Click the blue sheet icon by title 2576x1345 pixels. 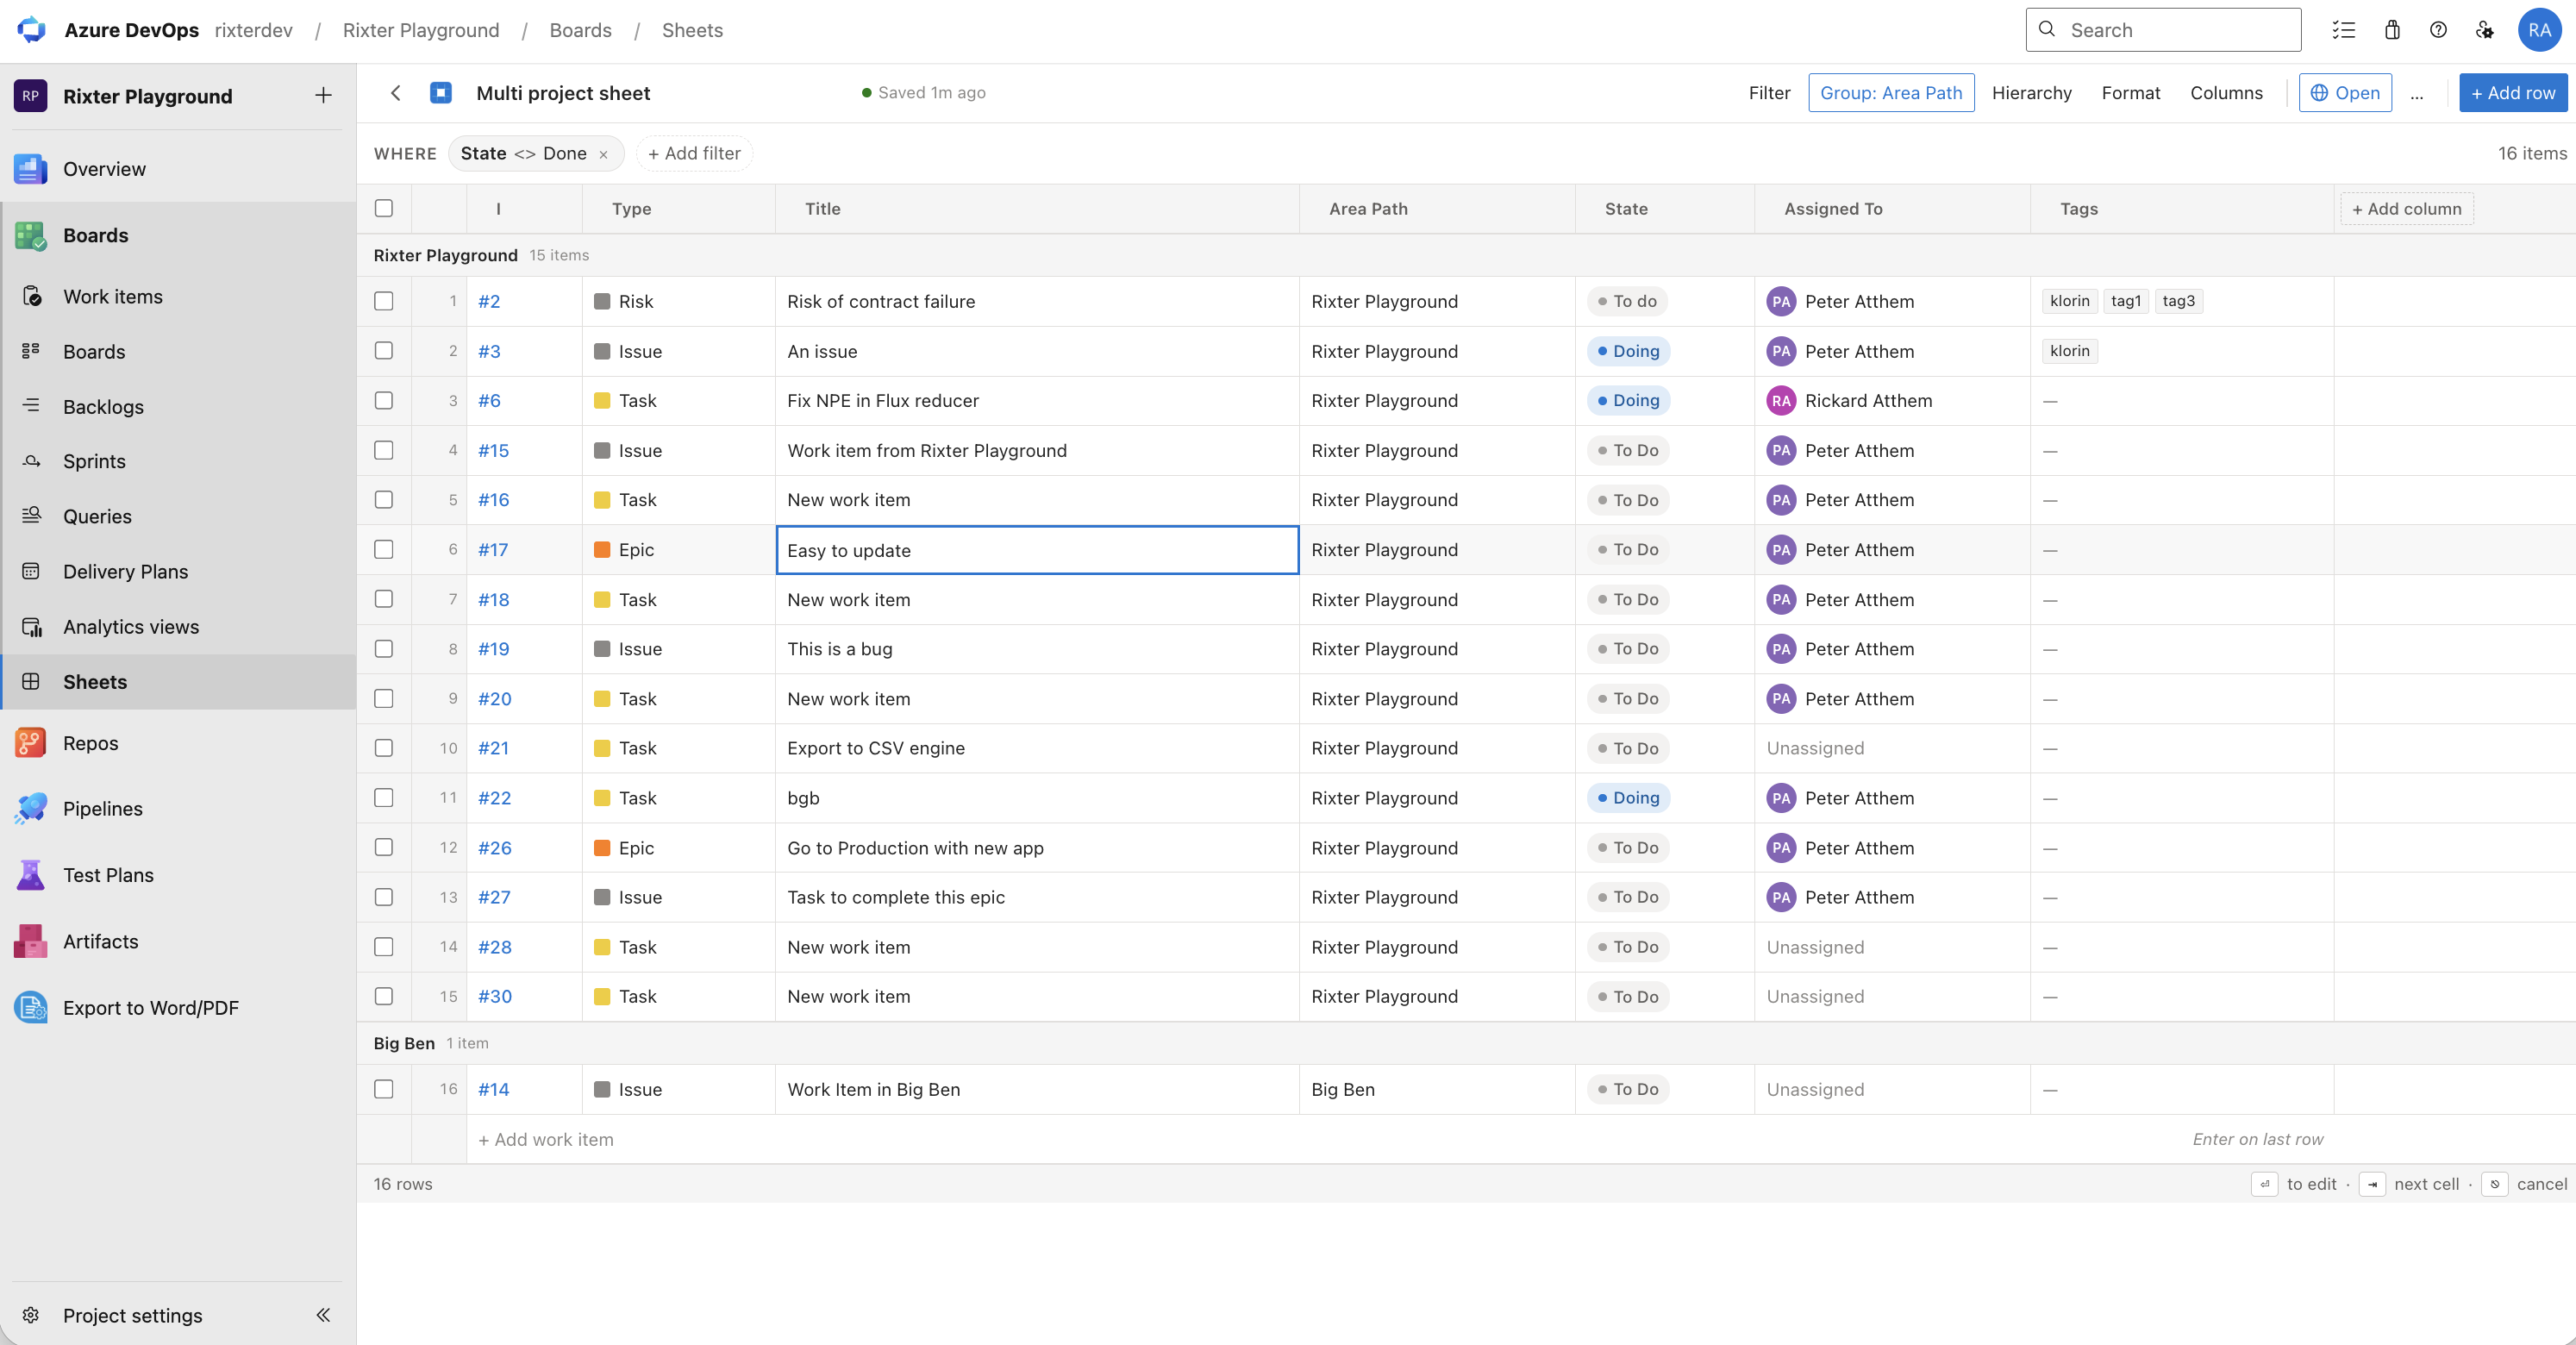coord(441,93)
